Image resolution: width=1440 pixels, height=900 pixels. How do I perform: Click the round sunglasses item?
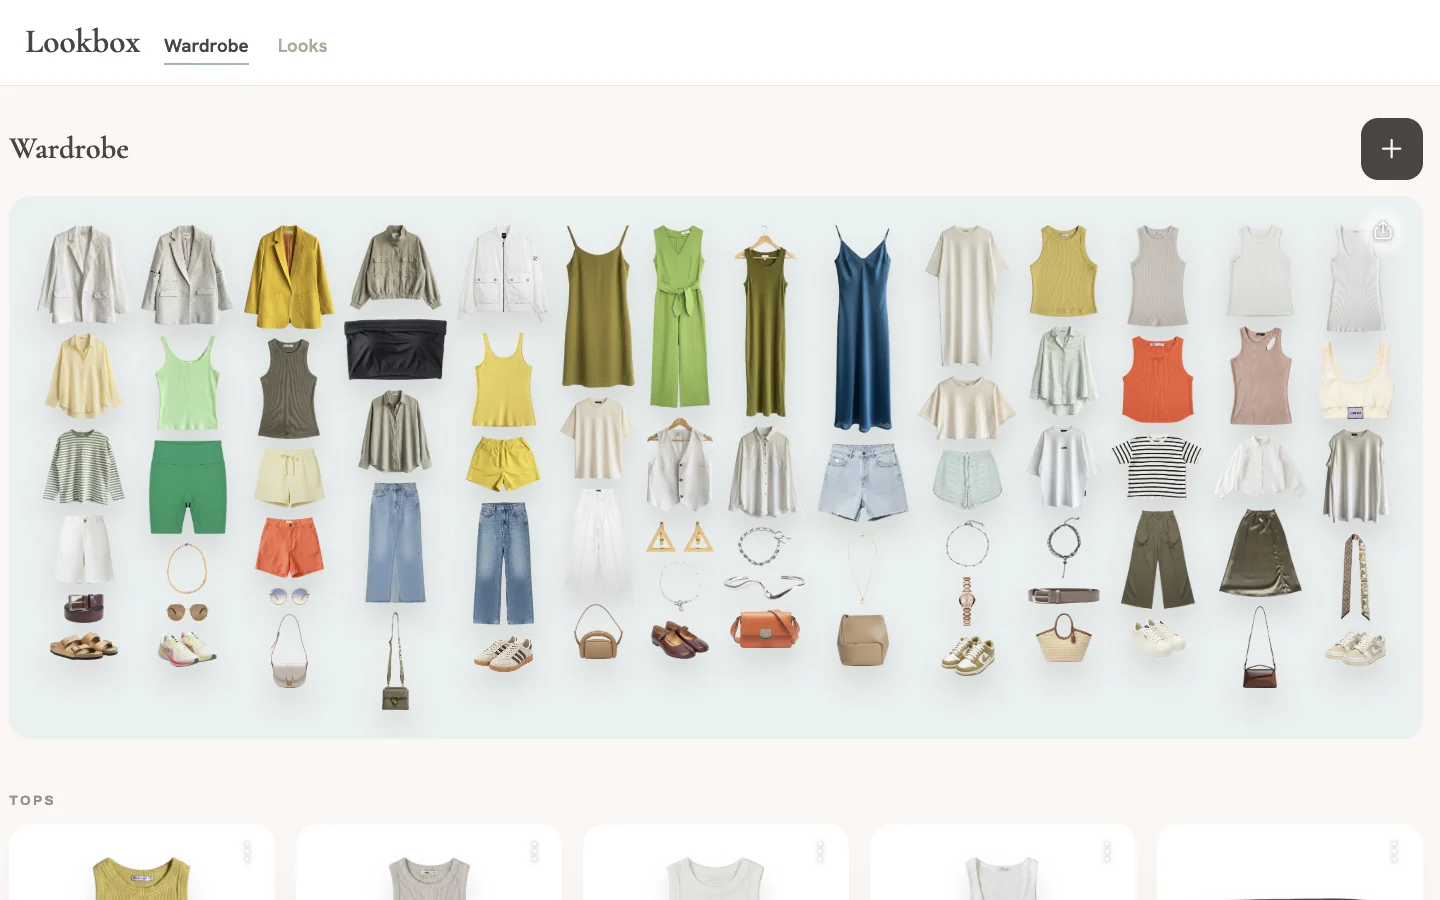pos(289,596)
